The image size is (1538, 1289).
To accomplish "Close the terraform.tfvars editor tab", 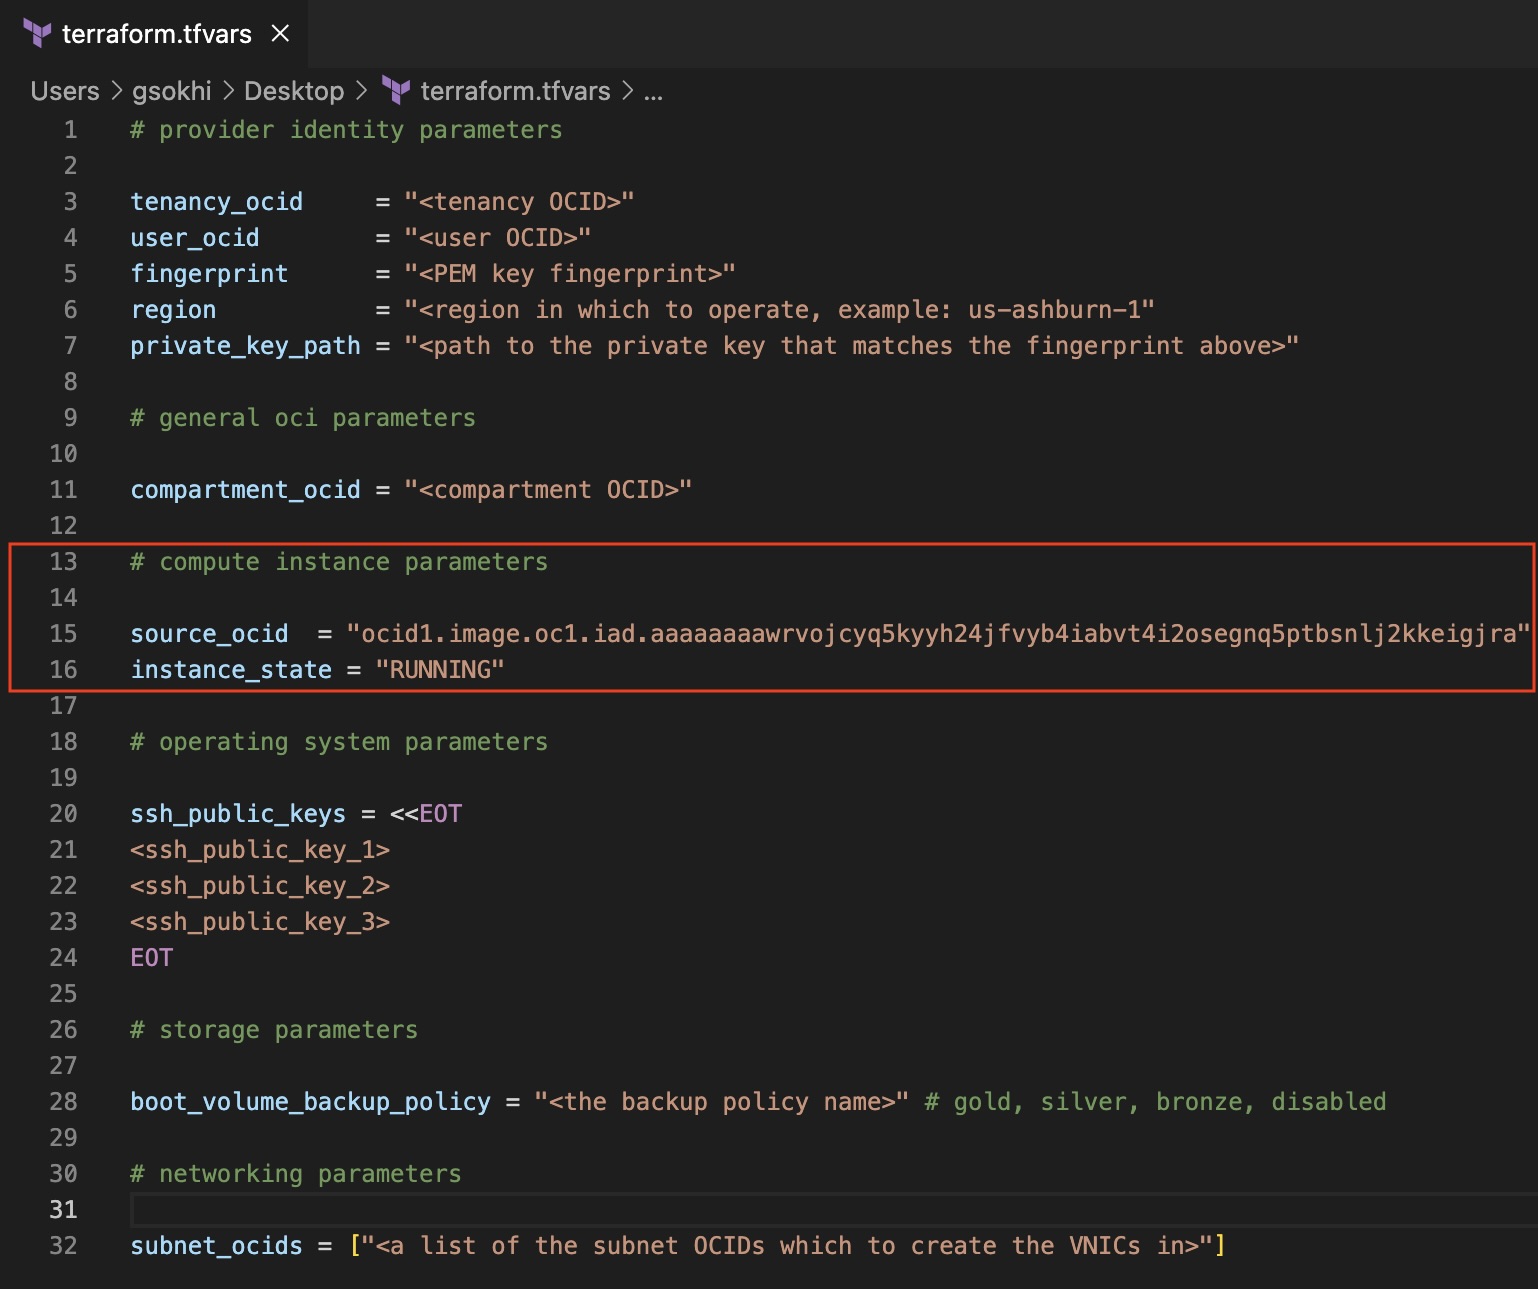I will coord(279,33).
